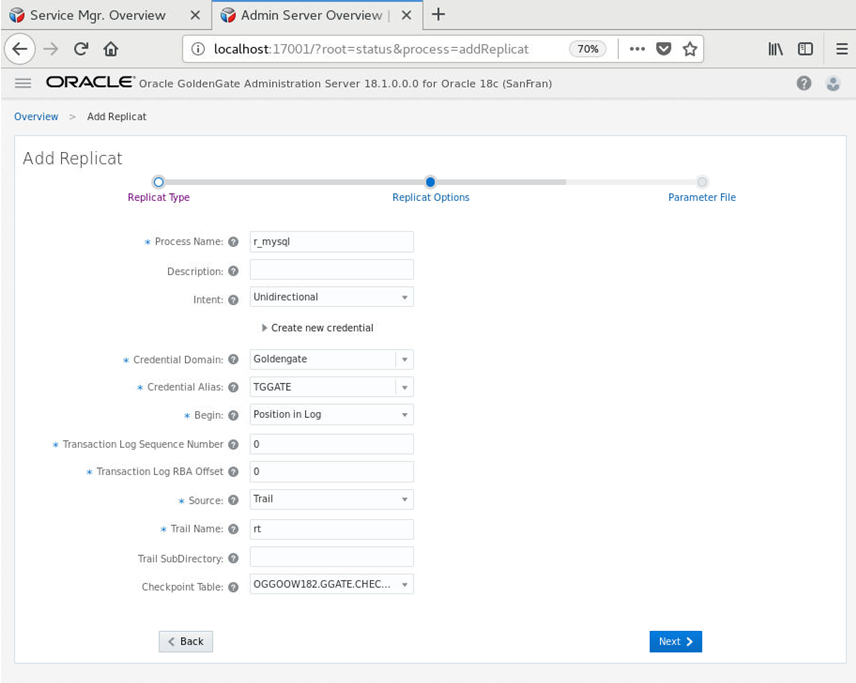Jump to Parameter File step
Image resolution: width=856 pixels, height=683 pixels.
pyautogui.click(x=702, y=197)
